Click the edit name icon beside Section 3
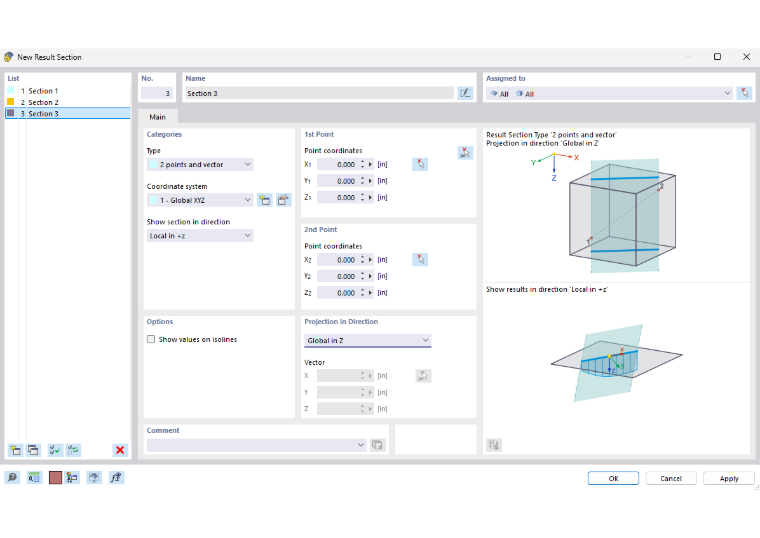760x538 pixels. pyautogui.click(x=465, y=93)
